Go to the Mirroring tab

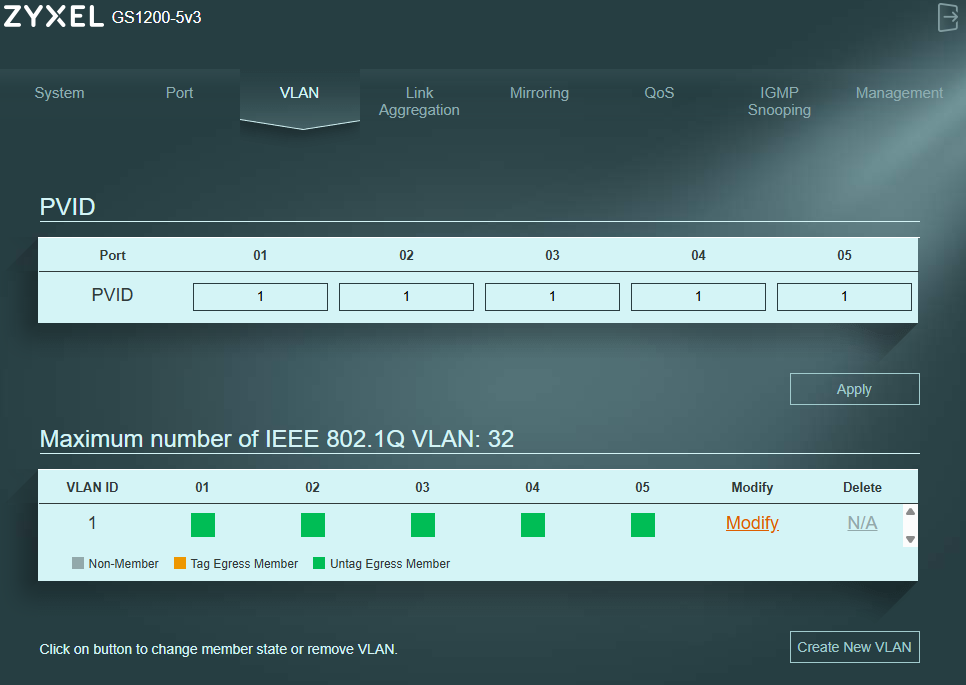(x=539, y=93)
